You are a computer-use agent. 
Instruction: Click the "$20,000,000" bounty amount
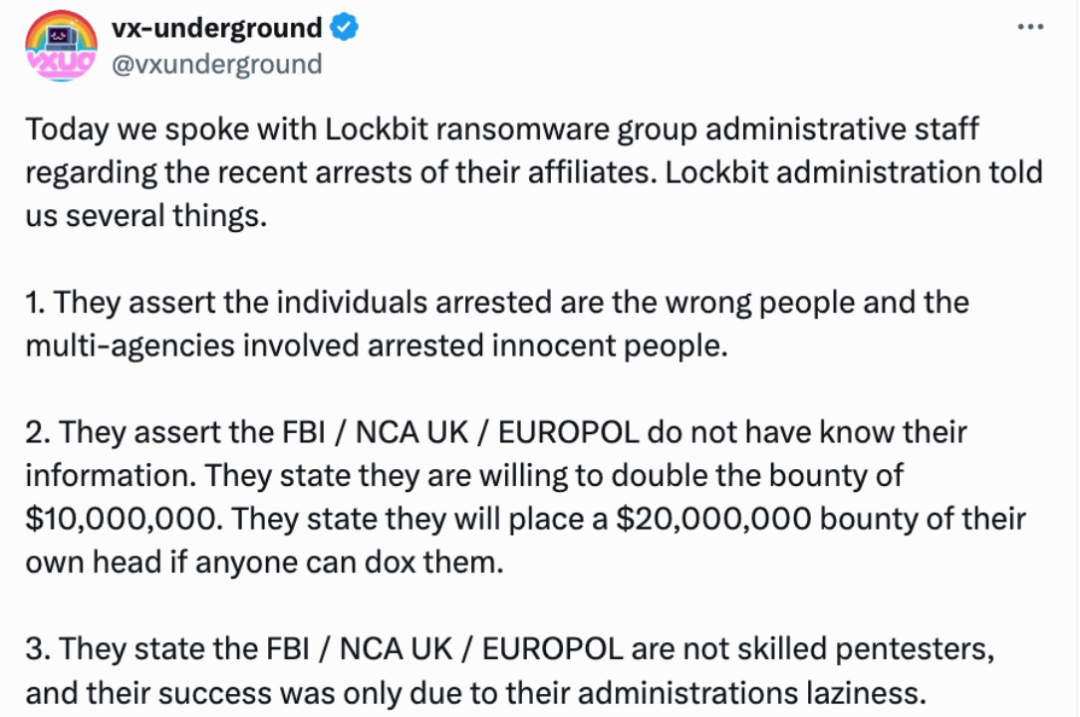click(713, 519)
